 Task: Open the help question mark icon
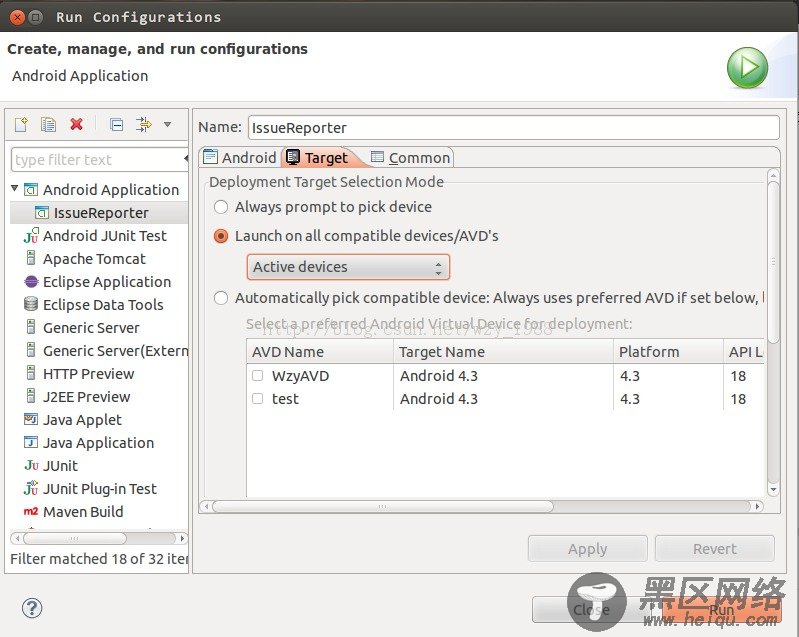tap(32, 608)
